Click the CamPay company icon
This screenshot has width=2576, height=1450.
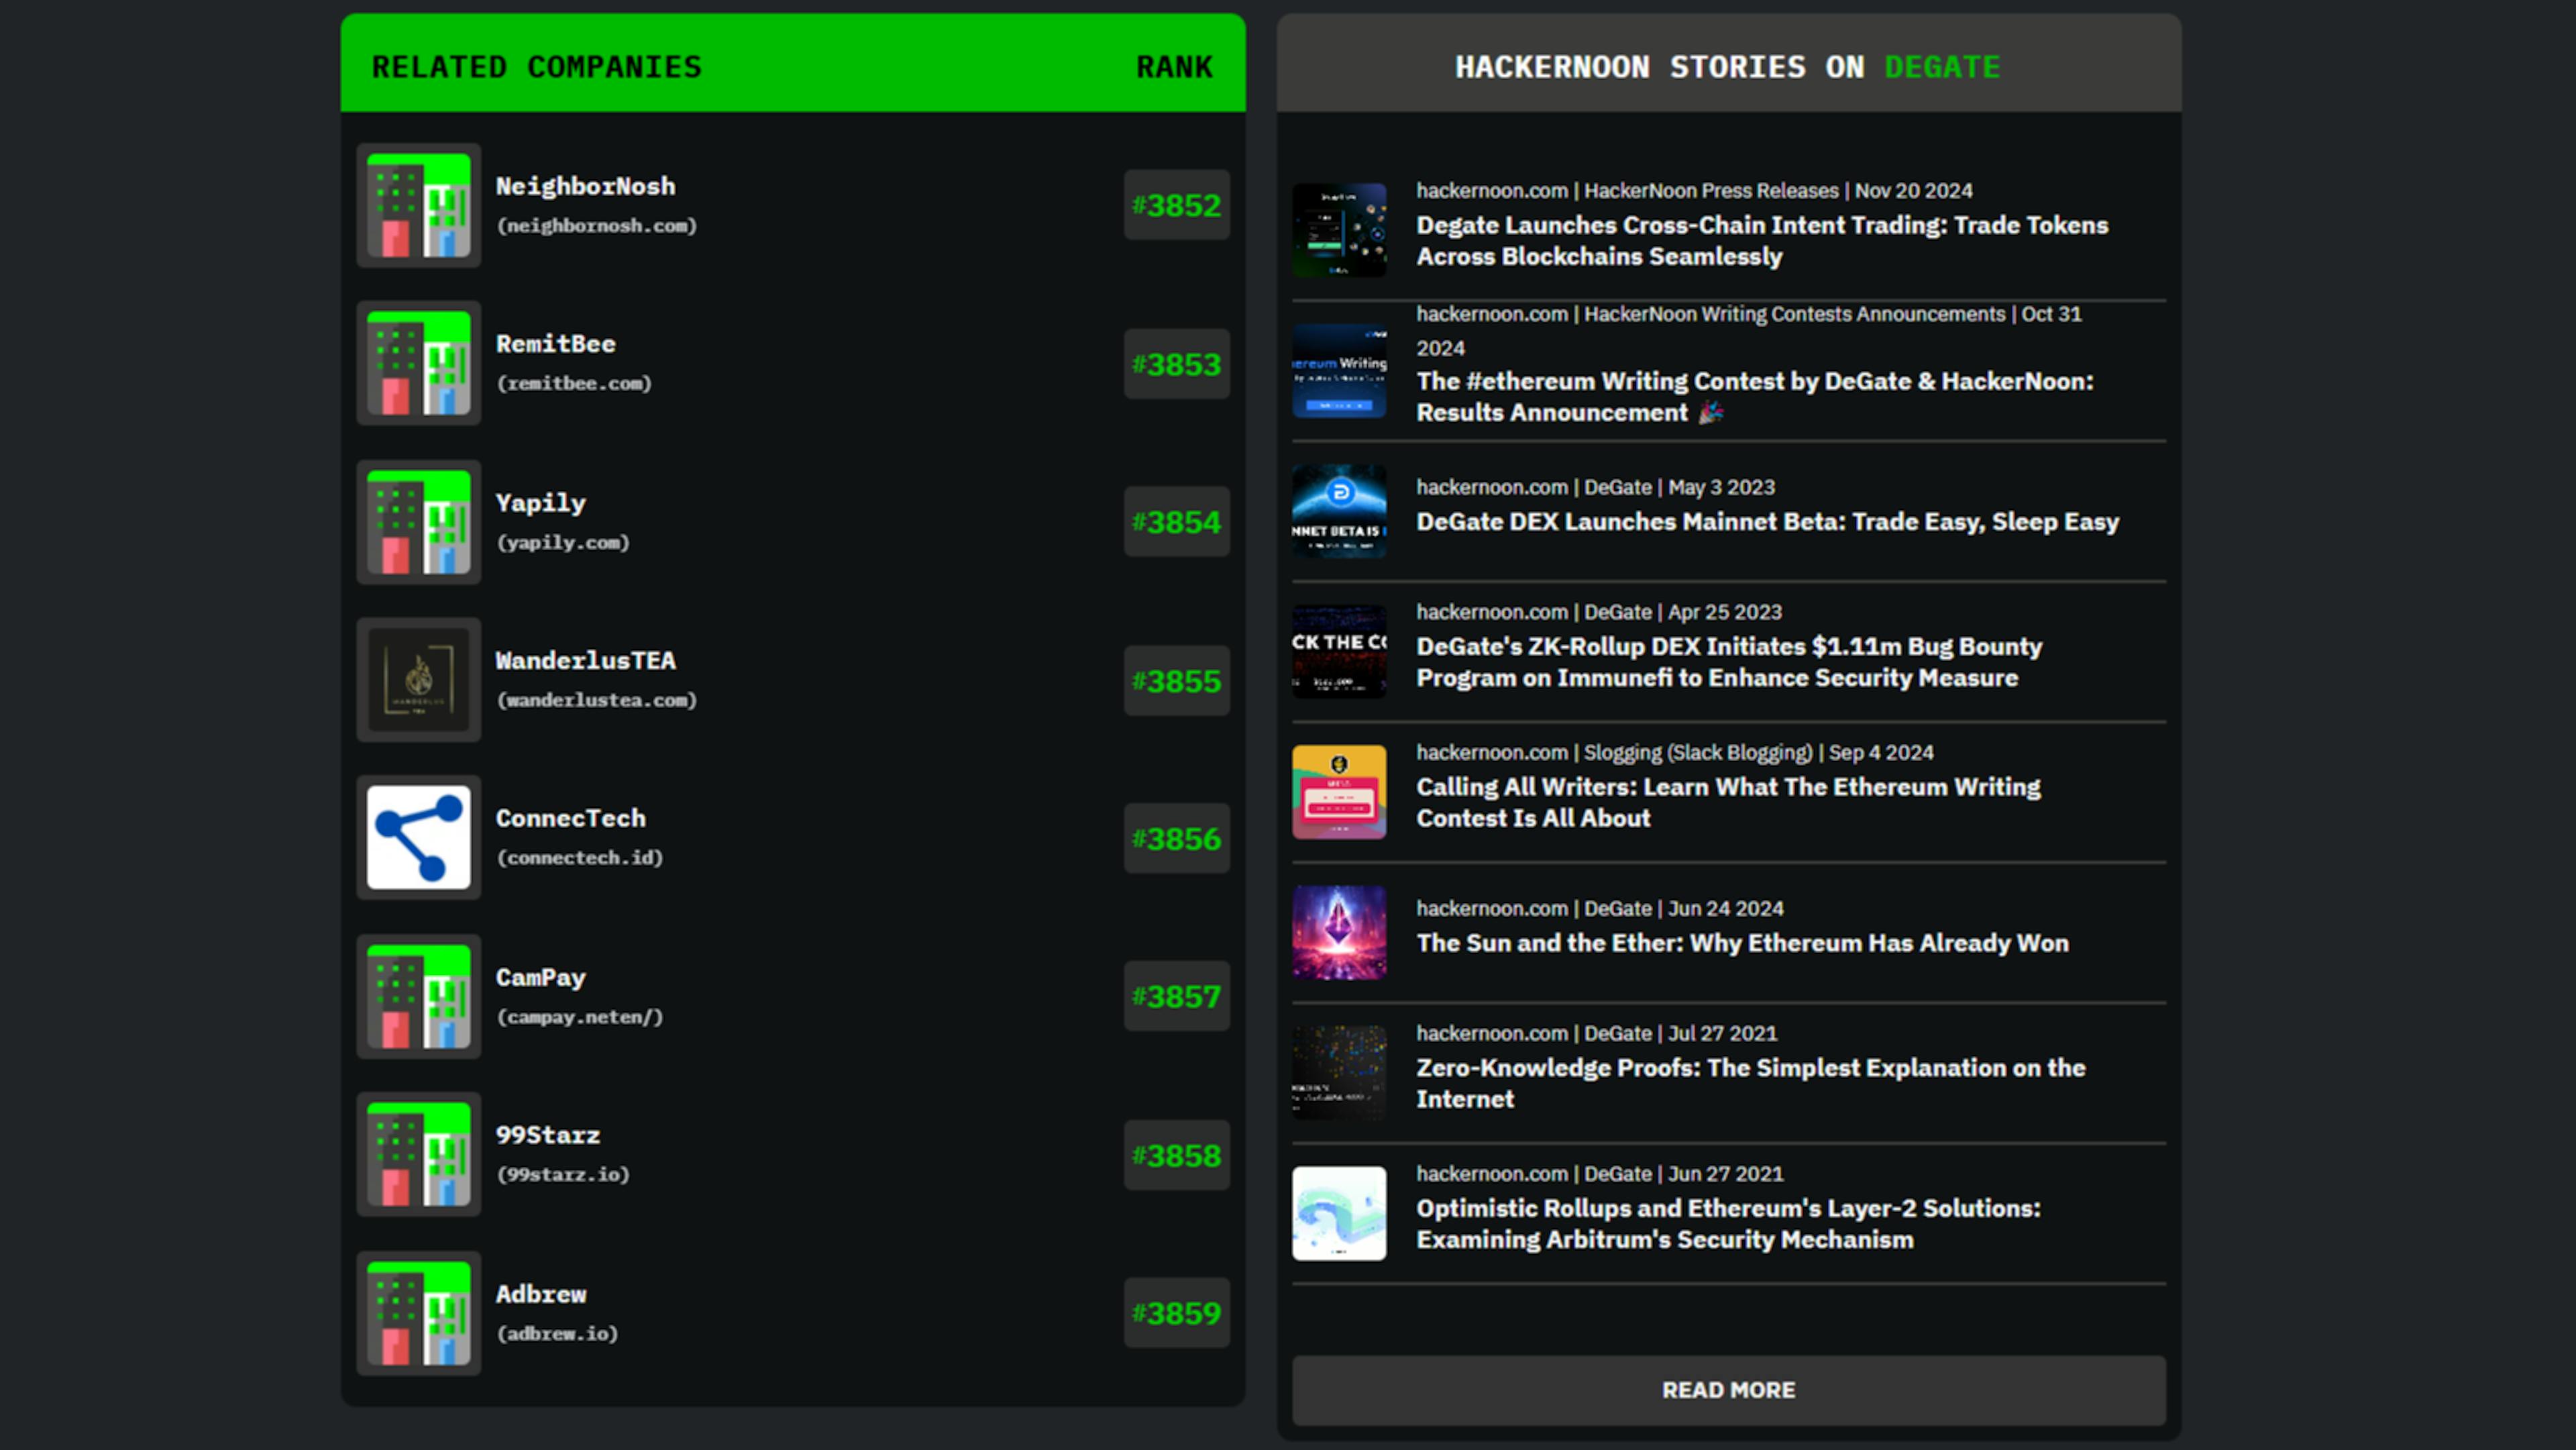click(419, 995)
